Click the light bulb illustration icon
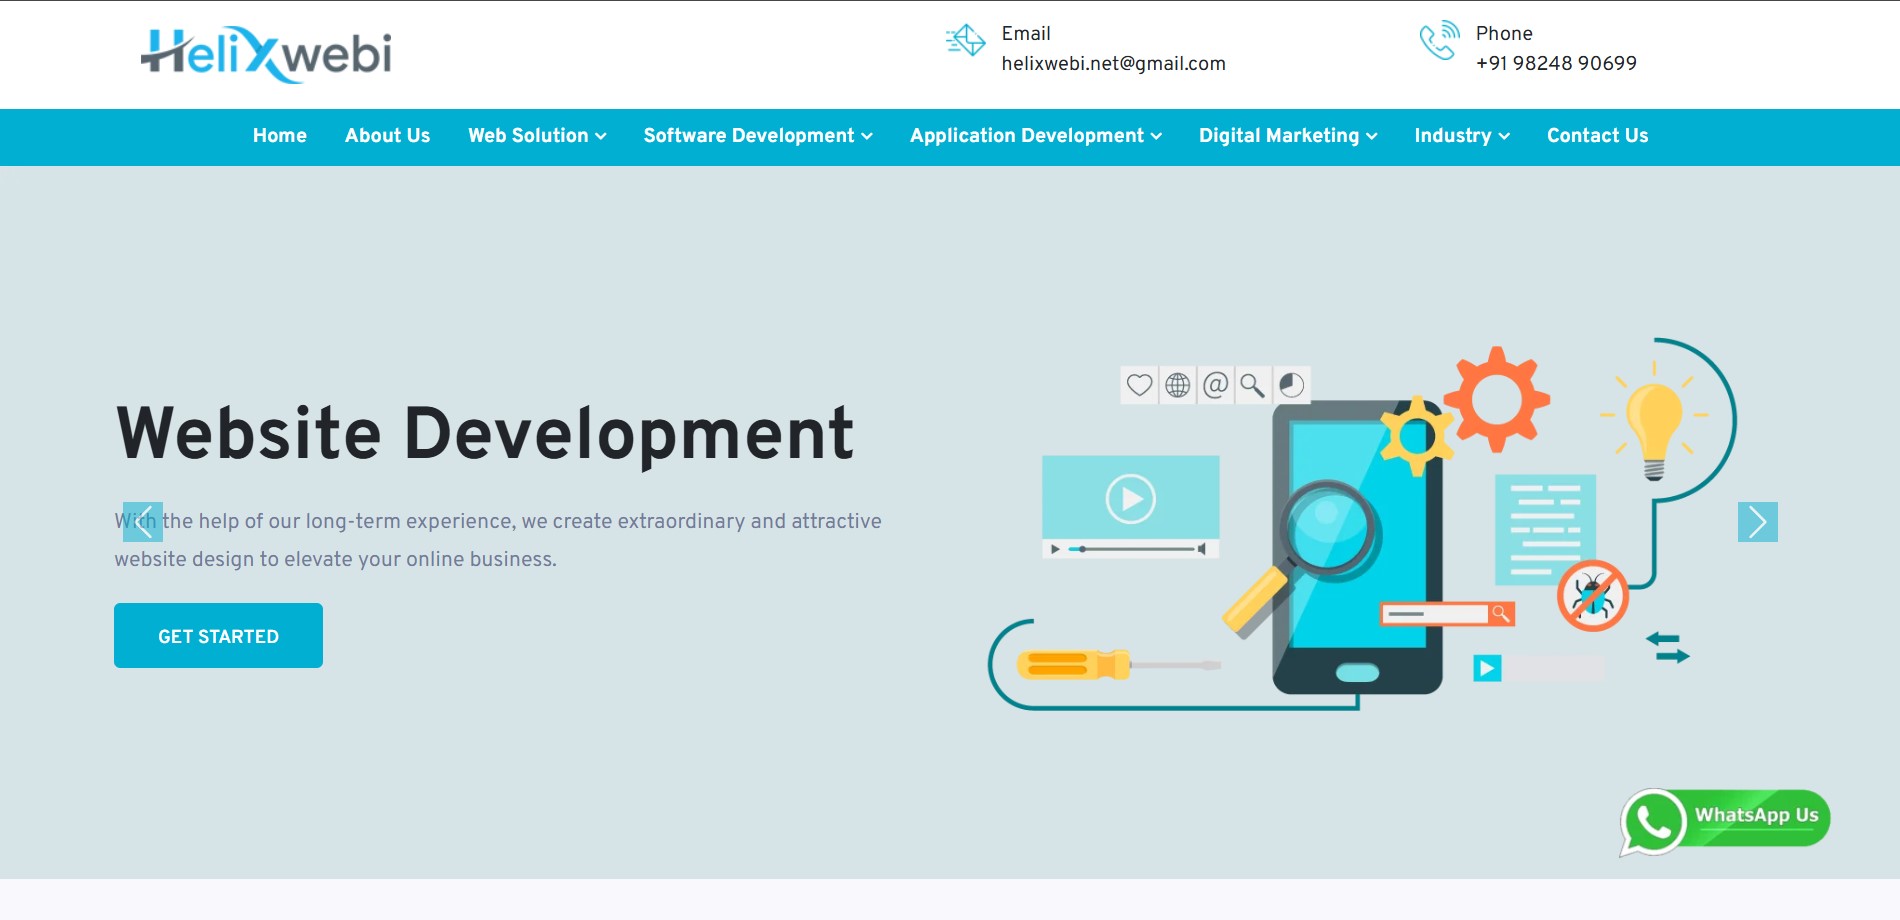The image size is (1900, 920). coord(1654,425)
